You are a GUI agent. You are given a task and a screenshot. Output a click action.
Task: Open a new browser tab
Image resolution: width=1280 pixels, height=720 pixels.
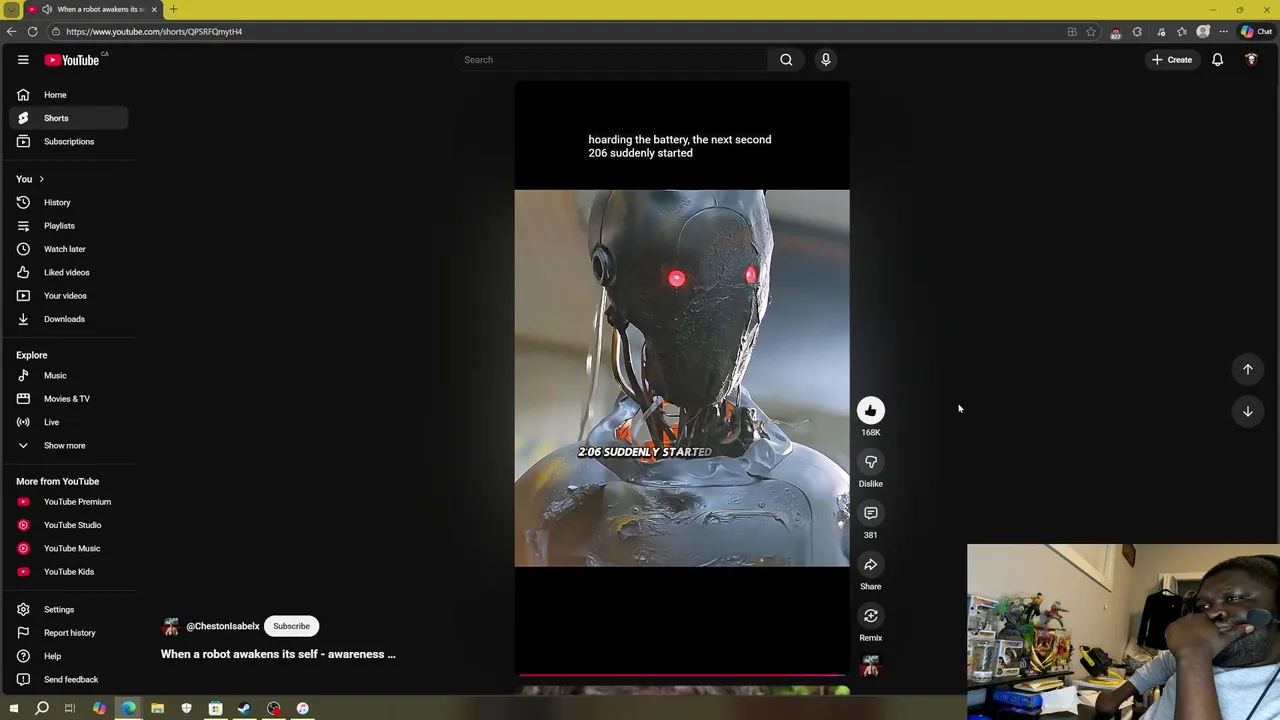coord(173,9)
